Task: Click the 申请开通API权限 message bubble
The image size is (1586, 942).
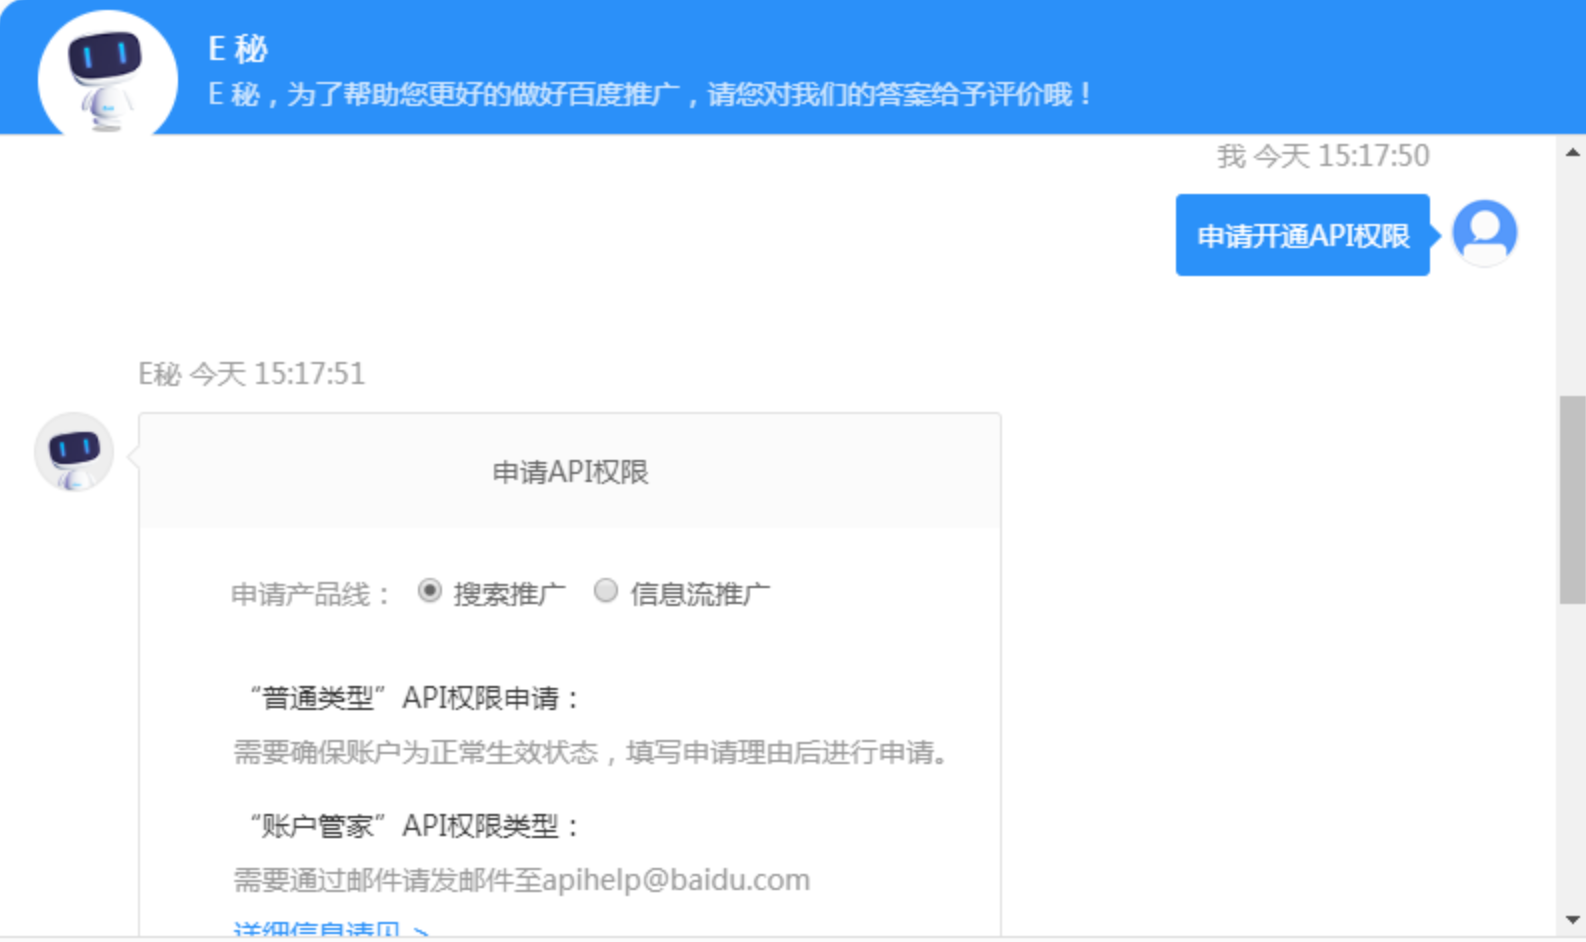Action: coord(1302,235)
